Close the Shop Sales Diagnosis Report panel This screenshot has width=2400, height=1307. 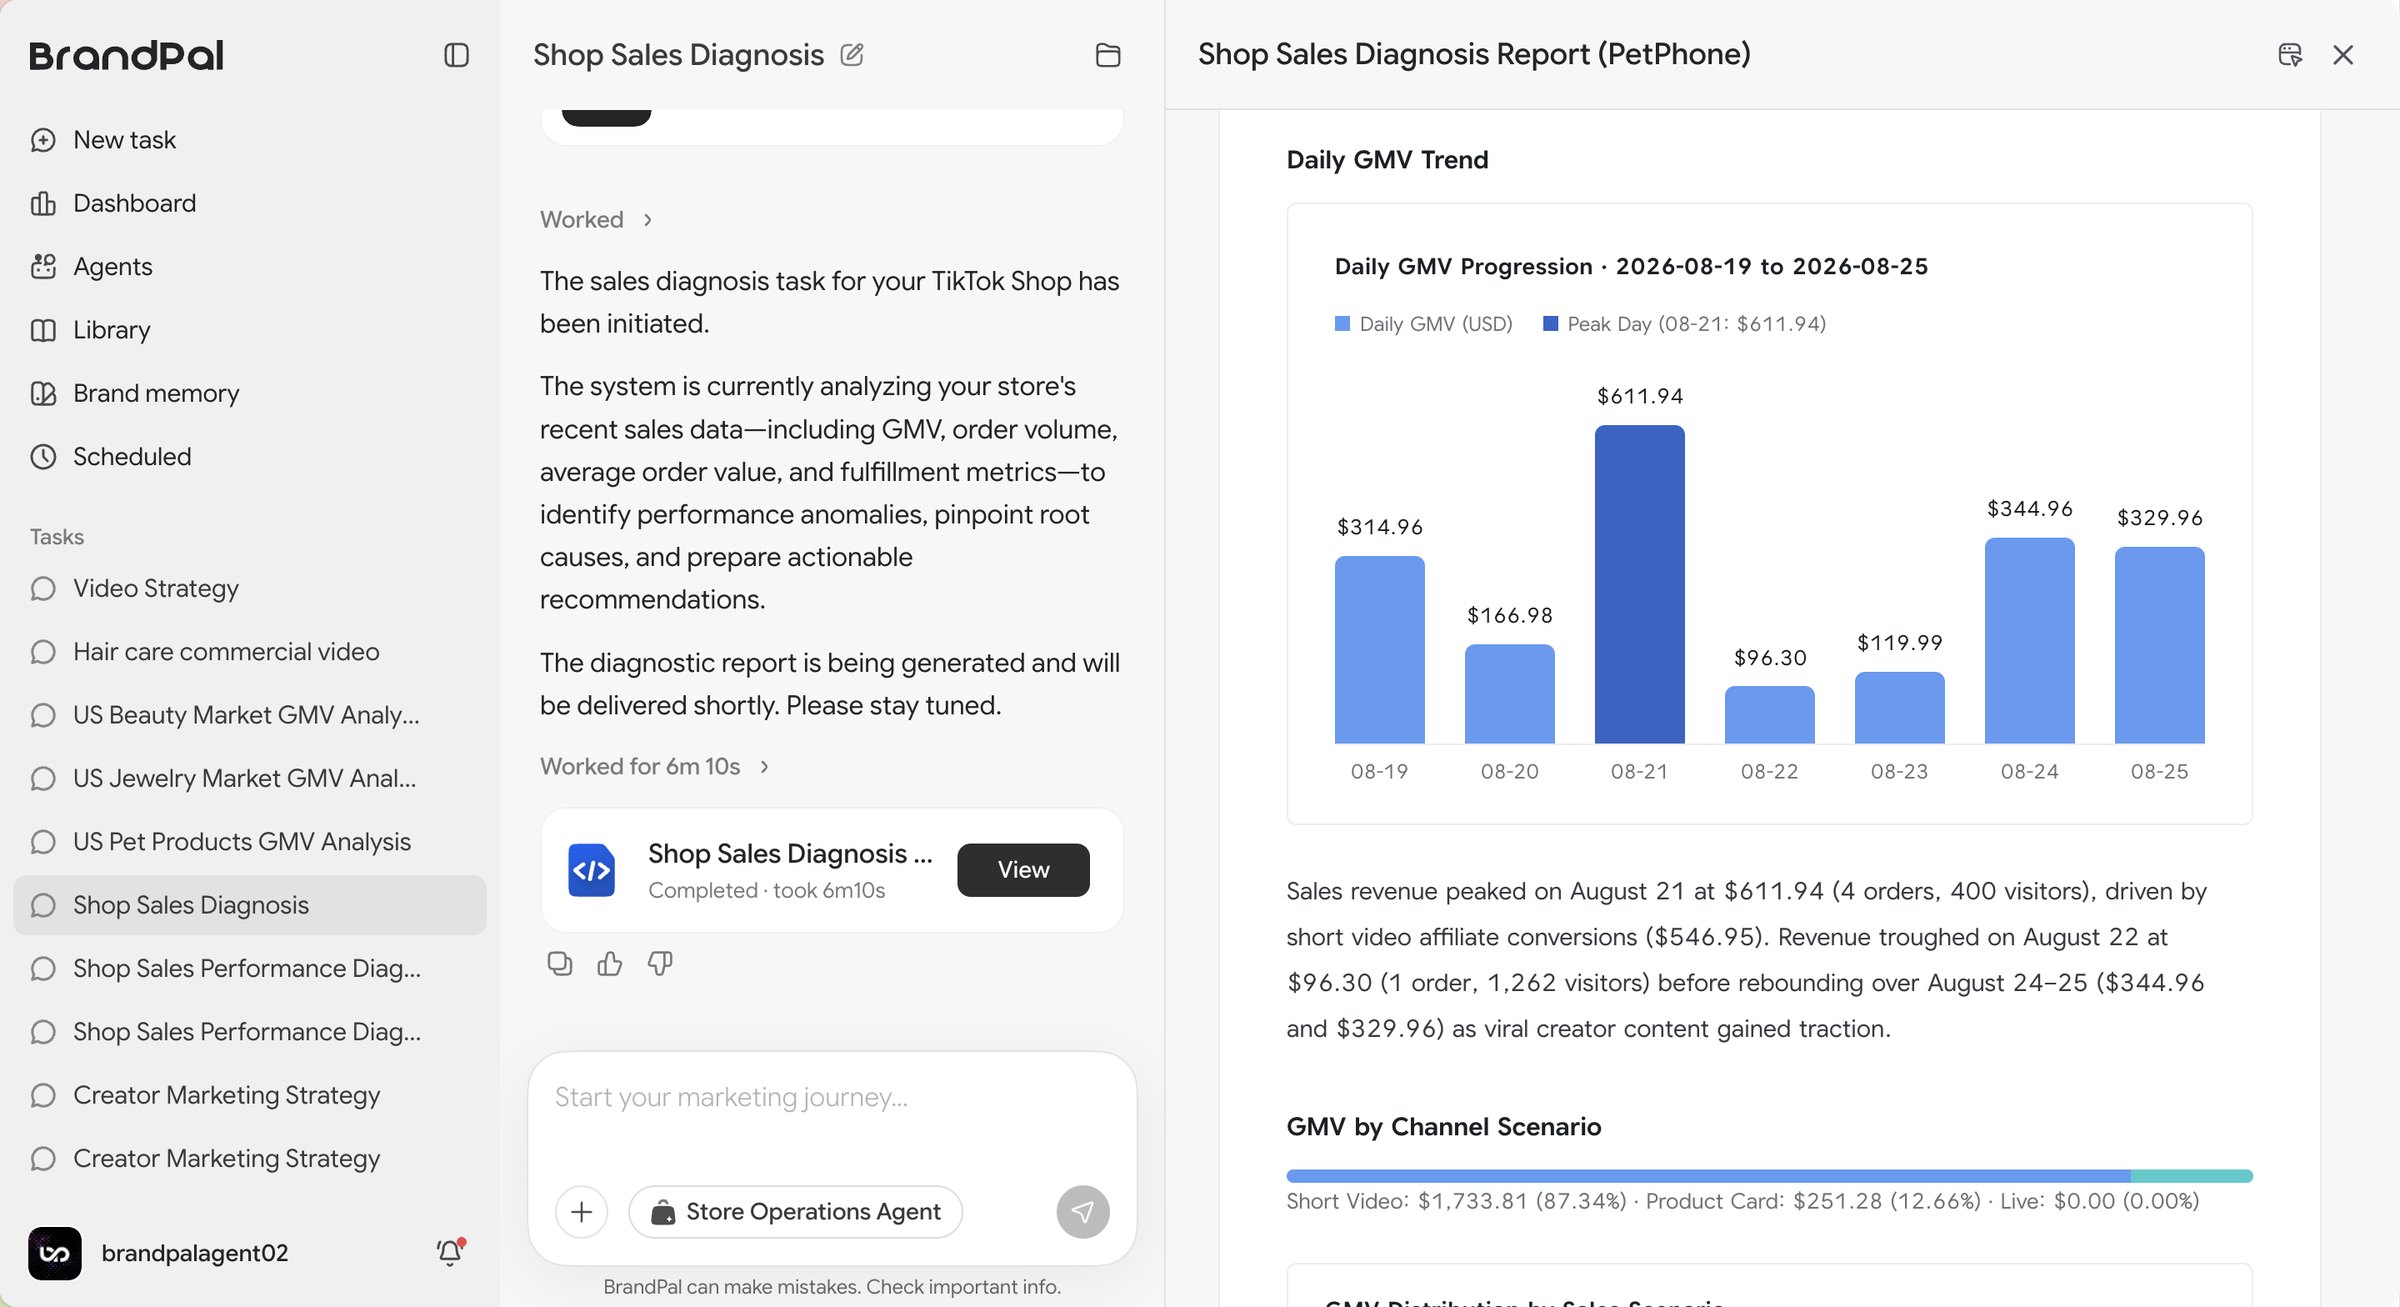(x=2343, y=54)
